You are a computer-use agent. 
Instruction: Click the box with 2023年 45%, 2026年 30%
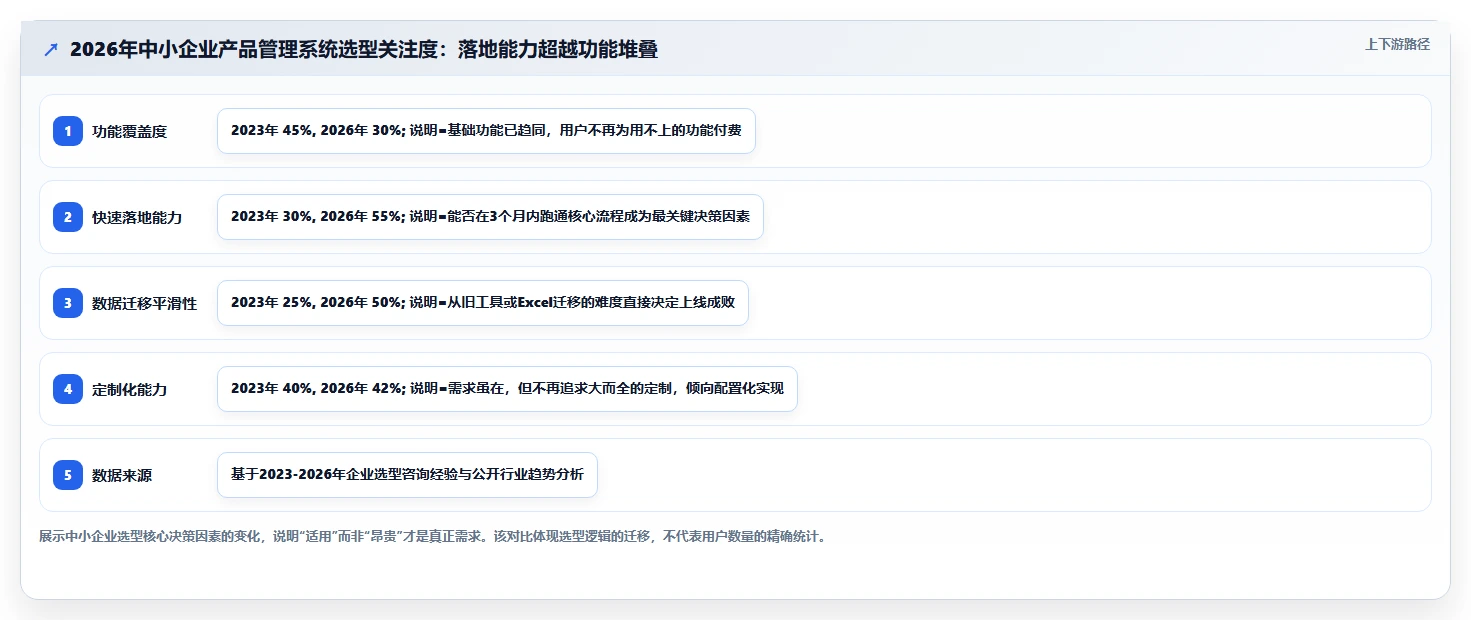486,131
